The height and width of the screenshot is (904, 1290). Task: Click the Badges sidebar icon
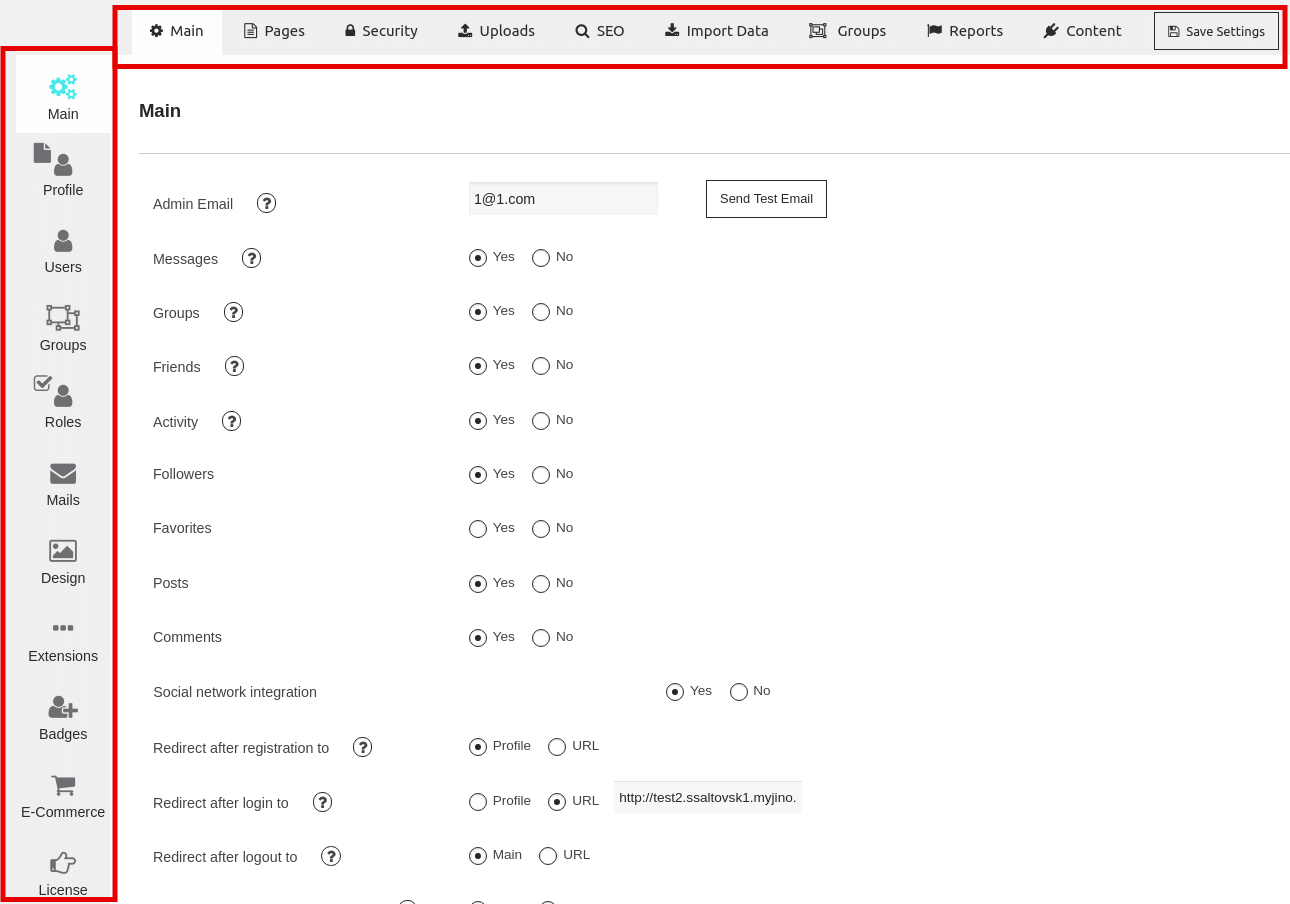point(62,717)
